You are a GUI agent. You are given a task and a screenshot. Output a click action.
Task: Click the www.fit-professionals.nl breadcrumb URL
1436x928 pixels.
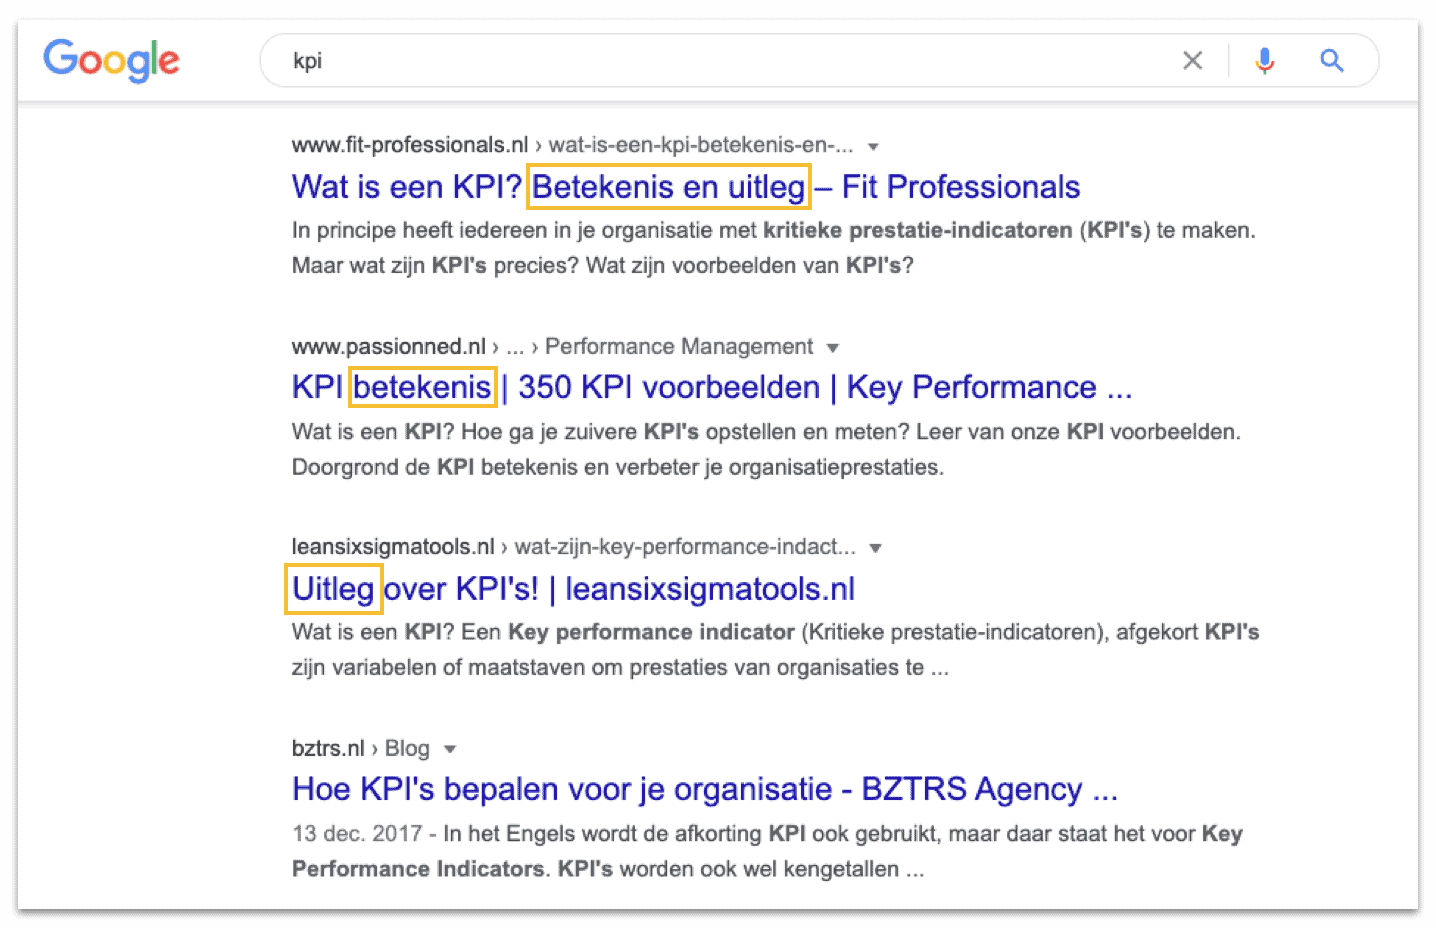573,145
